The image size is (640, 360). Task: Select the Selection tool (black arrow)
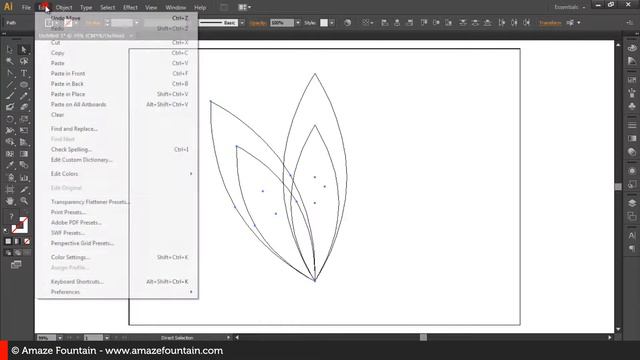coord(9,50)
